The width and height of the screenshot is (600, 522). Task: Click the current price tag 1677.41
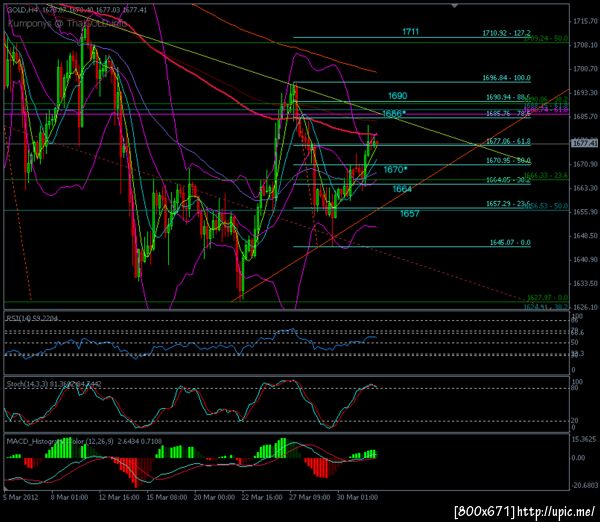pyautogui.click(x=584, y=143)
